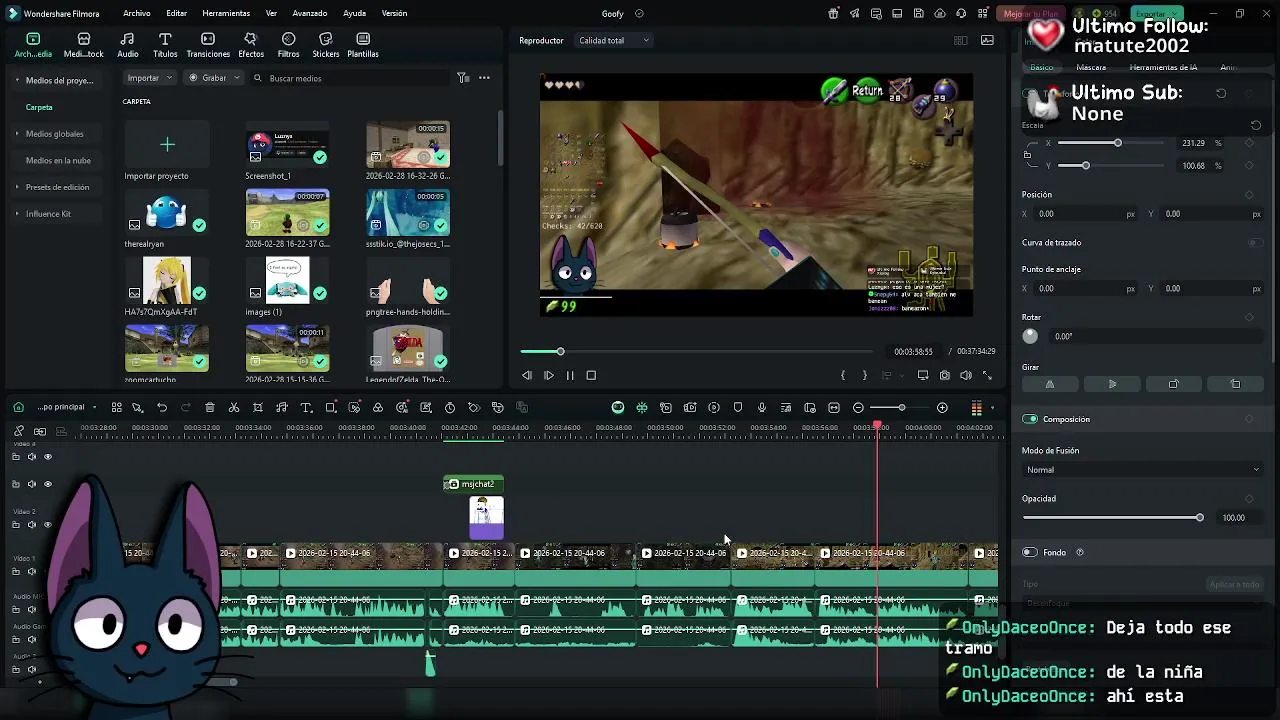1280x720 pixels.
Task: Select the therealryan media thumbnail
Action: pos(167,213)
